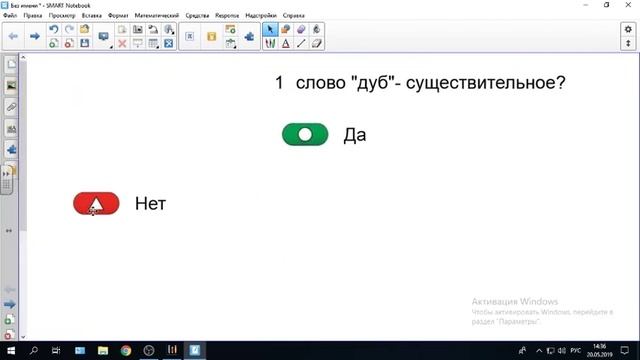The width and height of the screenshot is (640, 360).
Task: Open the Надстройки menu
Action: tap(261, 16)
